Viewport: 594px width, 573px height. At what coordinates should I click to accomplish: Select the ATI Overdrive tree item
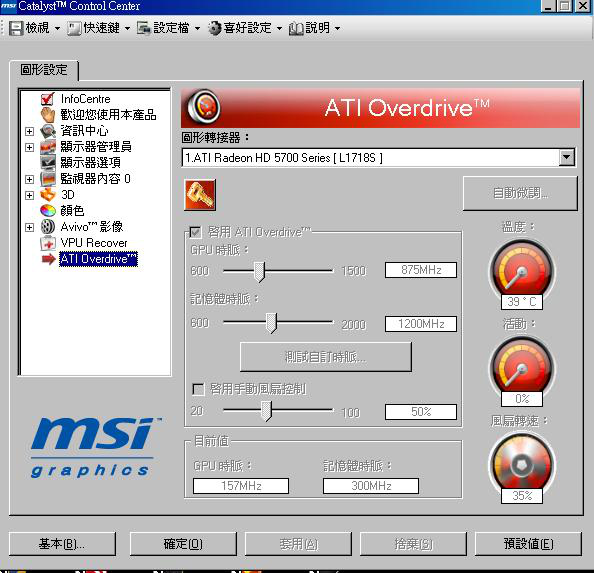(98, 259)
